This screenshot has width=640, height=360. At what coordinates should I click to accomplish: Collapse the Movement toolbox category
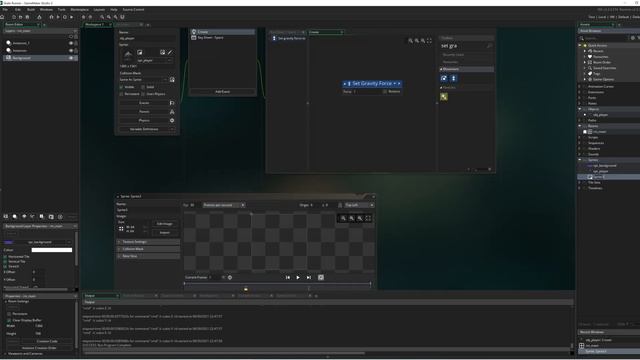point(441,69)
